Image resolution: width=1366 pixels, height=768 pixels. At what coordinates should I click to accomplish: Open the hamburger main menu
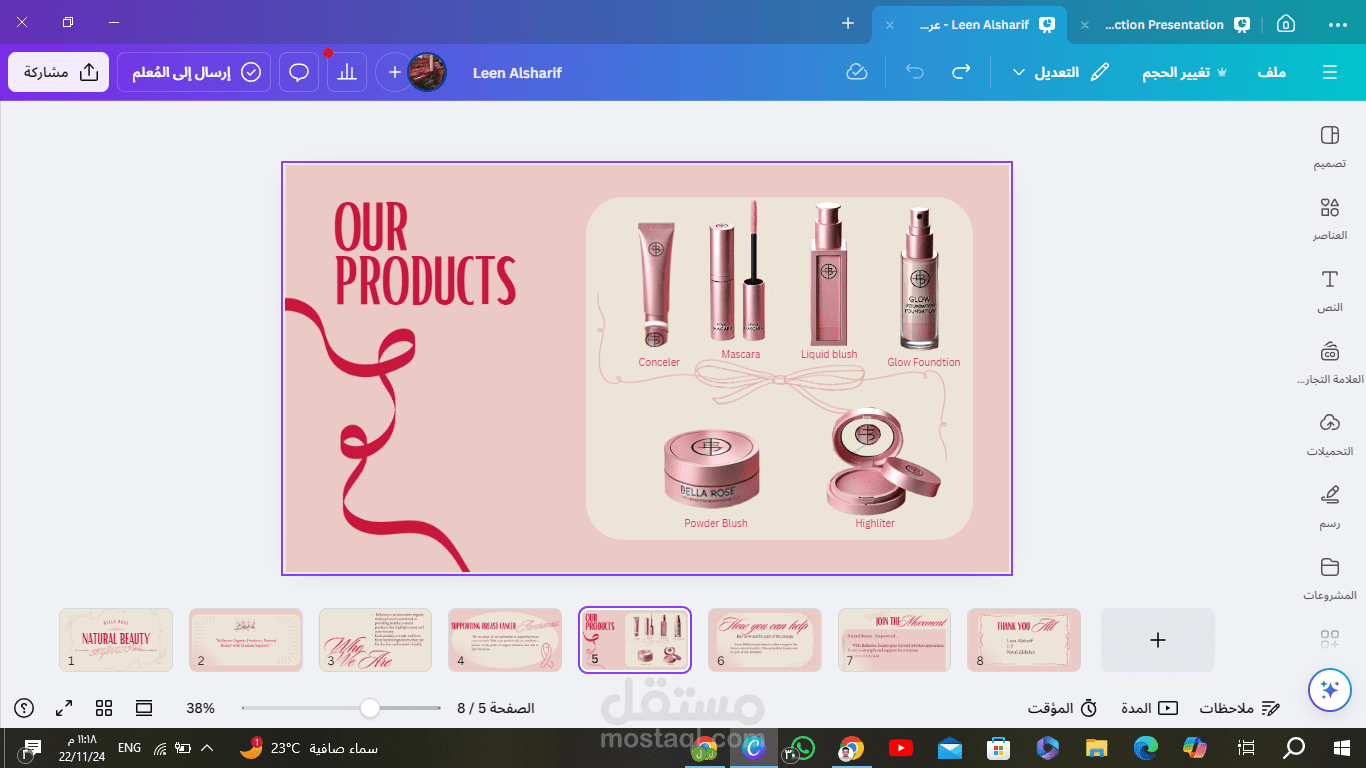1329,72
